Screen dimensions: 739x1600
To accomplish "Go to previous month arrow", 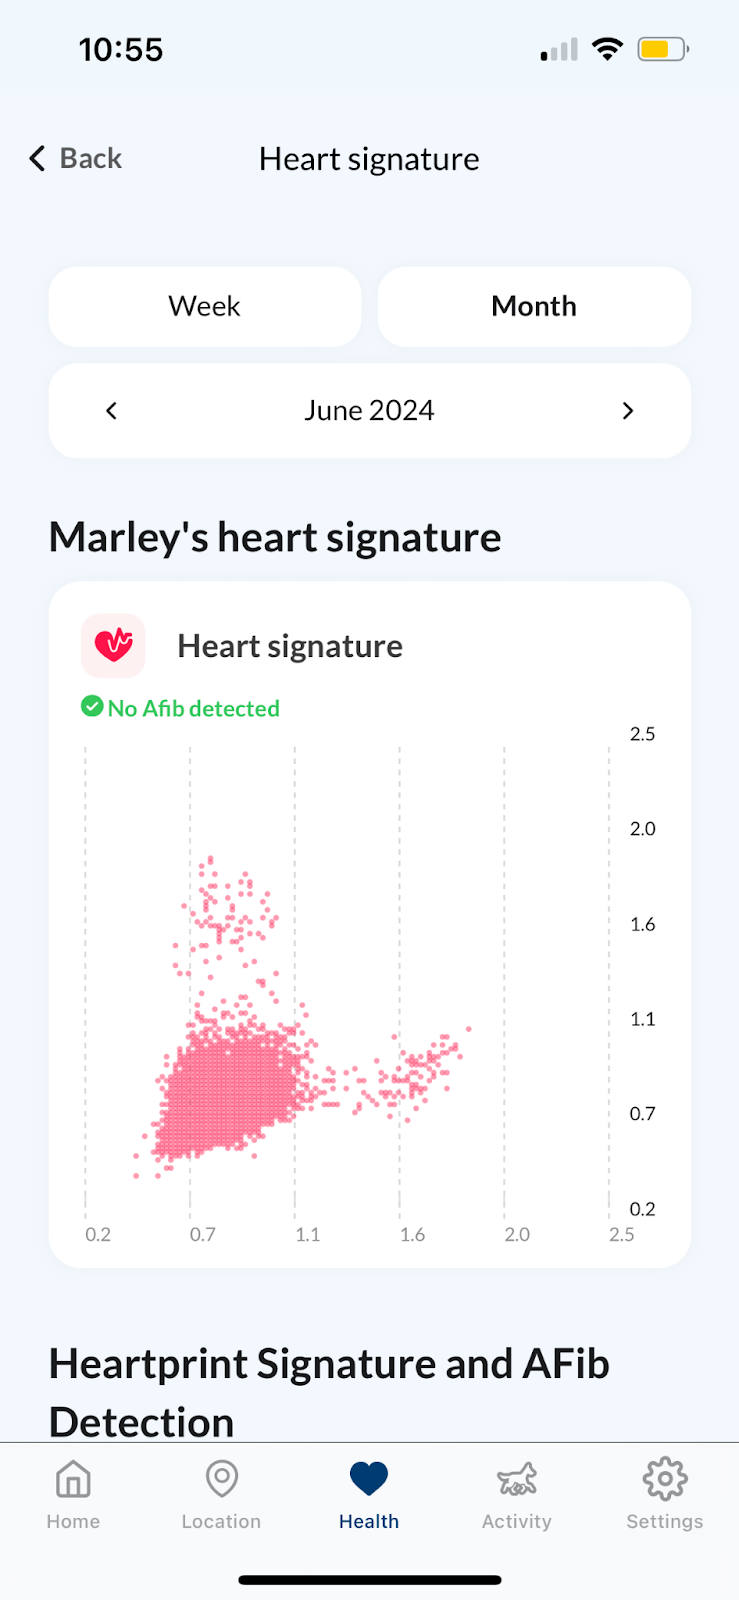I will pos(112,411).
